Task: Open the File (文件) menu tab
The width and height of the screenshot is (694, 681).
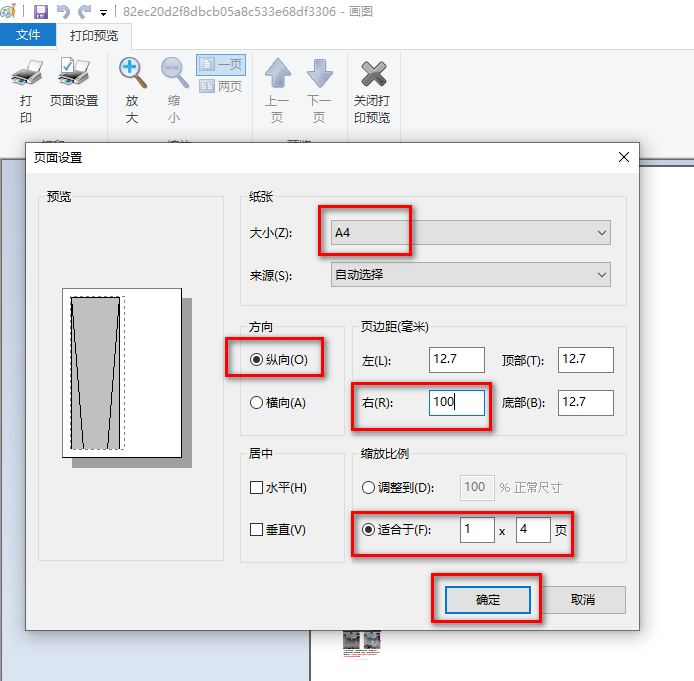Action: [x=29, y=35]
